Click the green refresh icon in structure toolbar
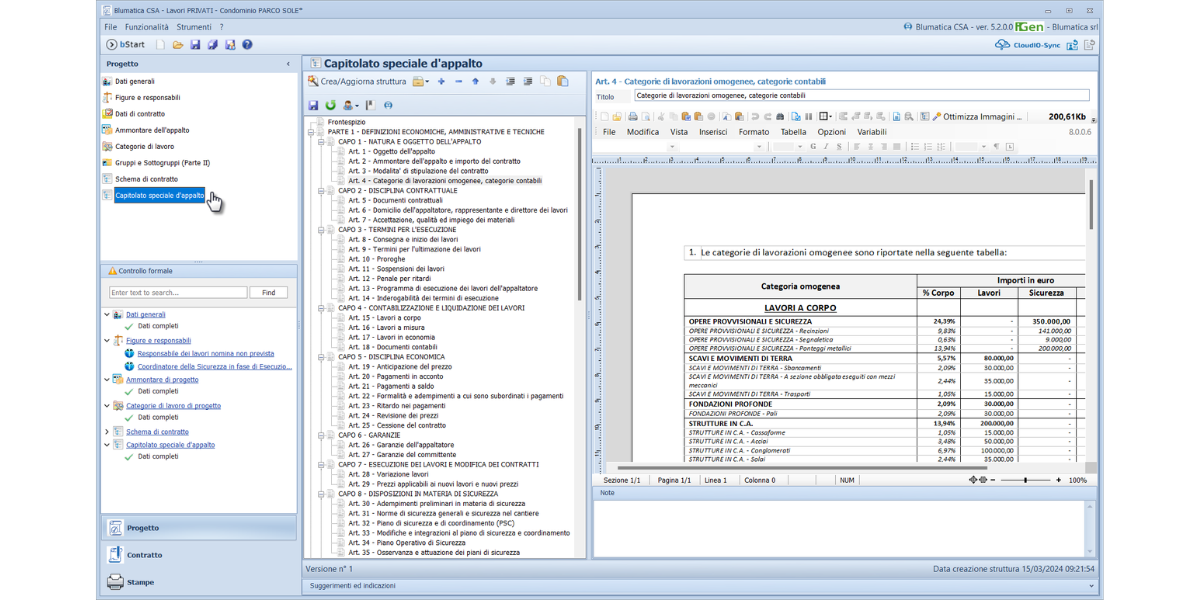The height and width of the screenshot is (600, 1200). pyautogui.click(x=331, y=105)
